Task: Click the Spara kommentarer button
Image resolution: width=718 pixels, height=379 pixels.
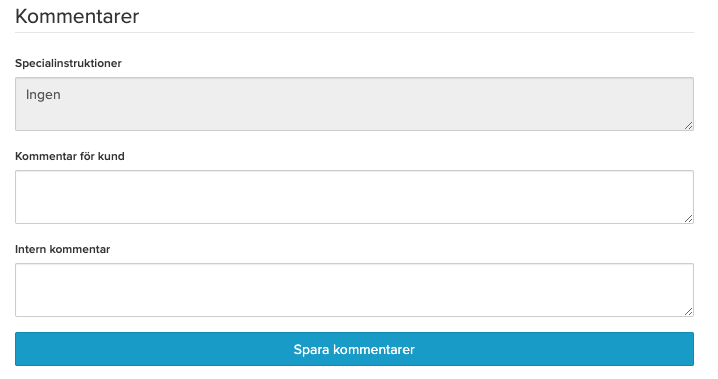Action: click(354, 349)
